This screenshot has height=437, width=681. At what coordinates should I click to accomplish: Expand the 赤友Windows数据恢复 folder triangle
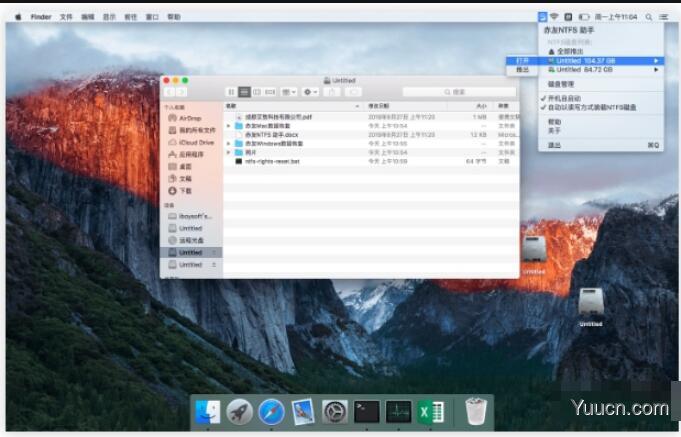228,143
